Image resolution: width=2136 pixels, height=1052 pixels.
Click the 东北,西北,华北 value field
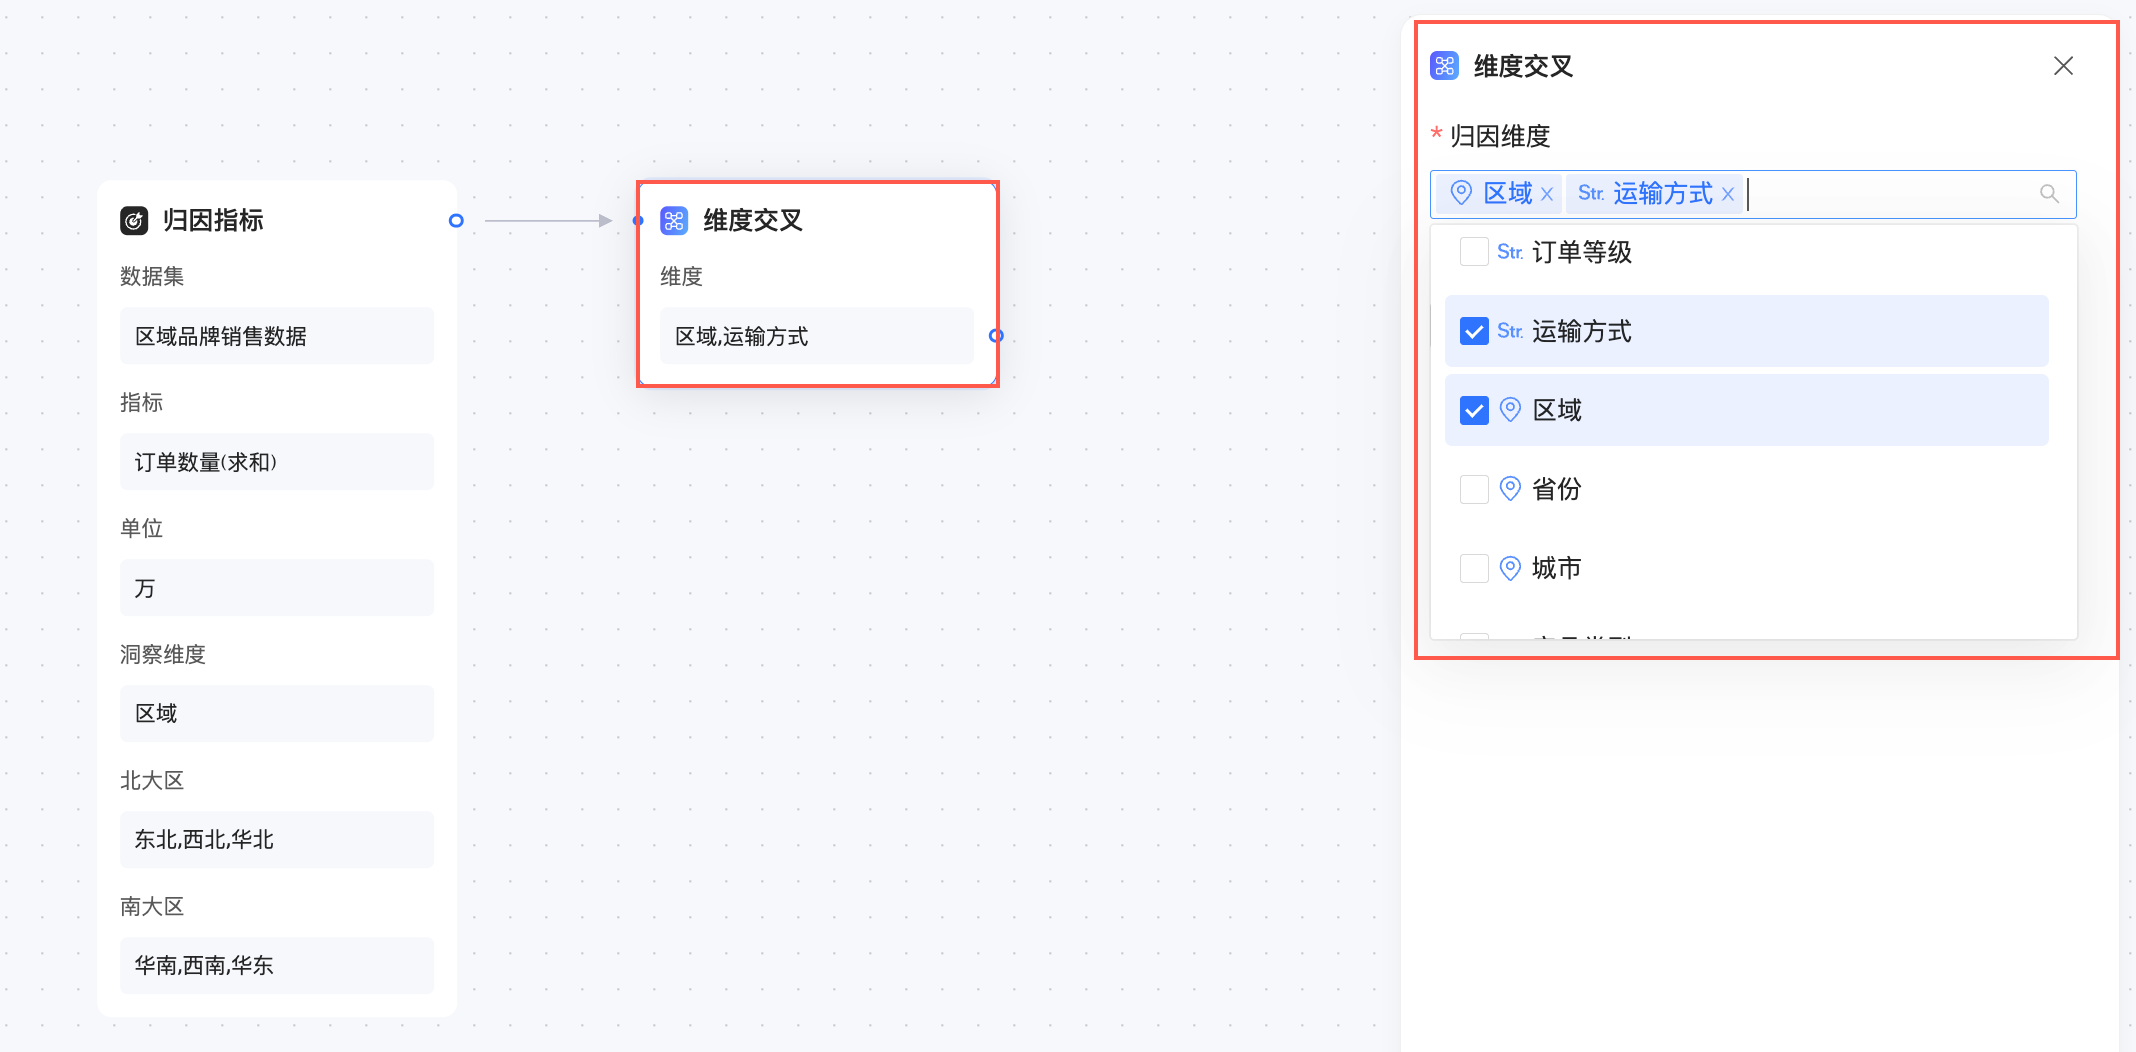pos(277,840)
